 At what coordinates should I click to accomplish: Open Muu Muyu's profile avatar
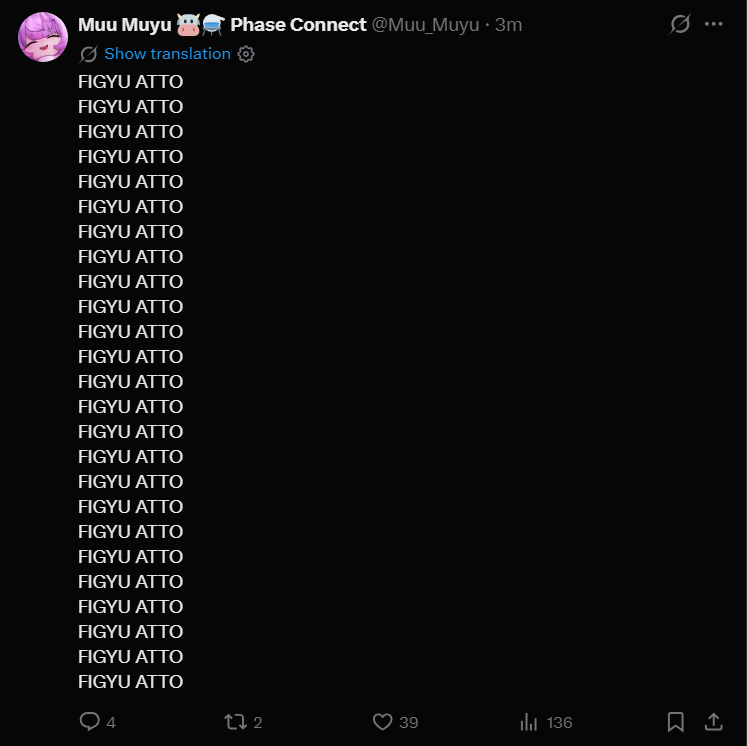43,37
